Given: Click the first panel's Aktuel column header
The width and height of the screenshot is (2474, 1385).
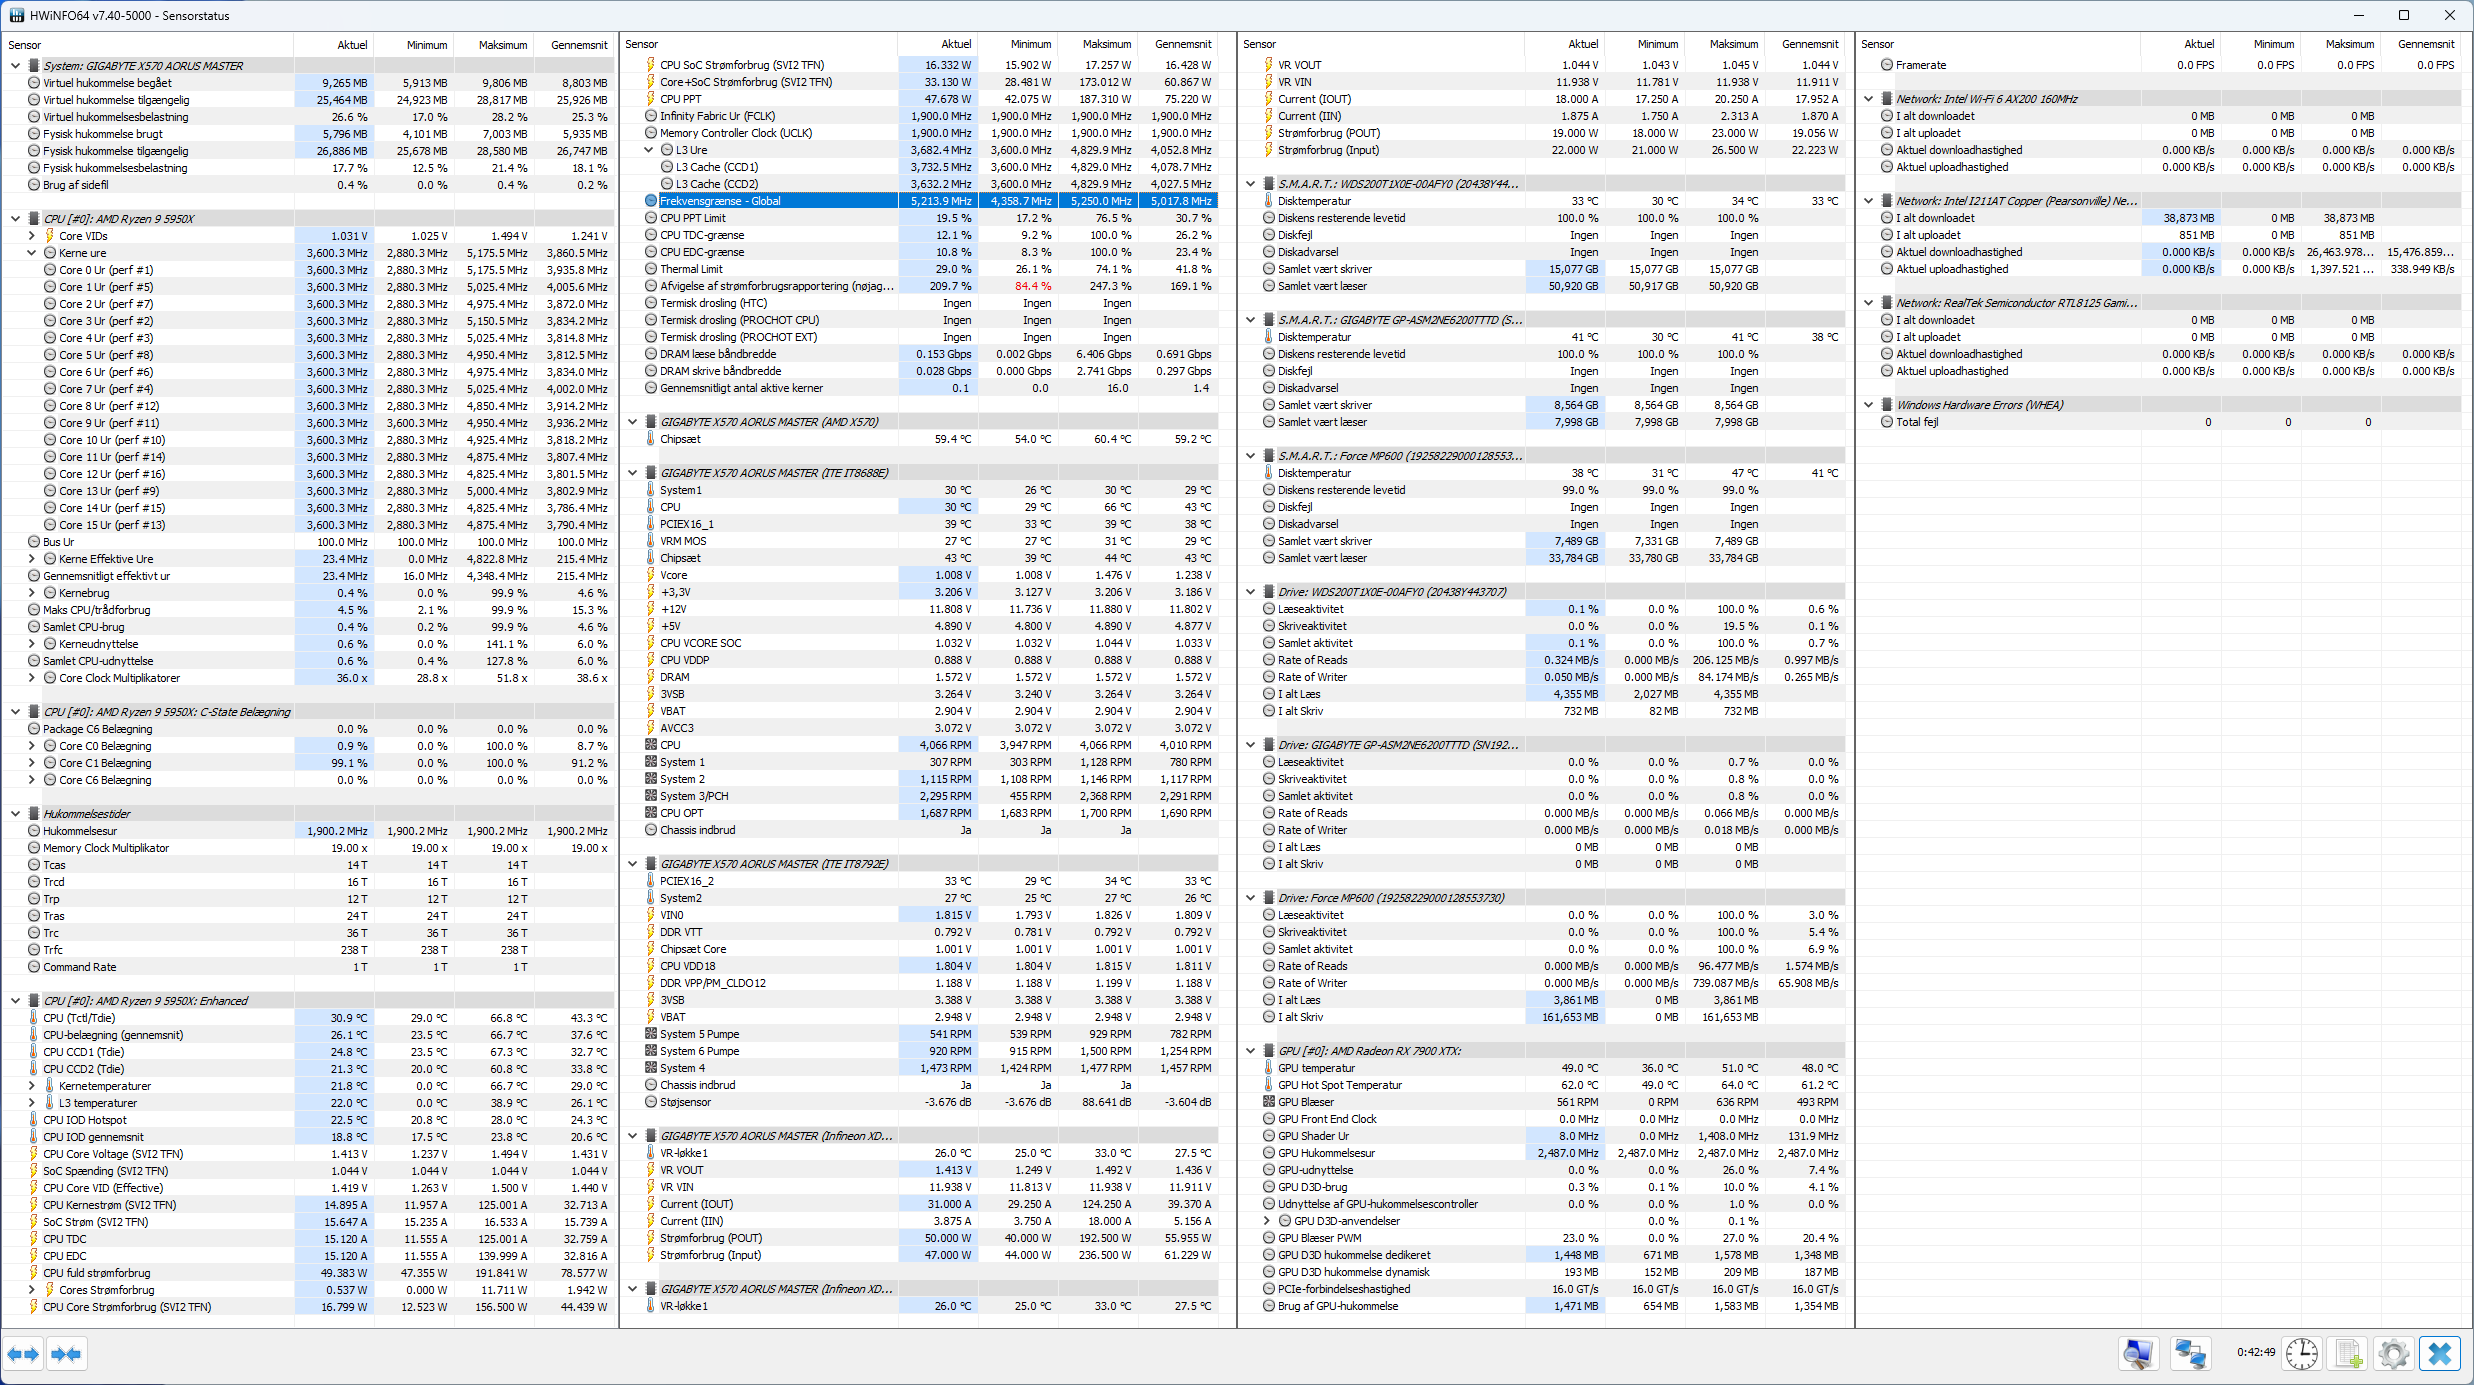Looking at the screenshot, I should [x=333, y=45].
